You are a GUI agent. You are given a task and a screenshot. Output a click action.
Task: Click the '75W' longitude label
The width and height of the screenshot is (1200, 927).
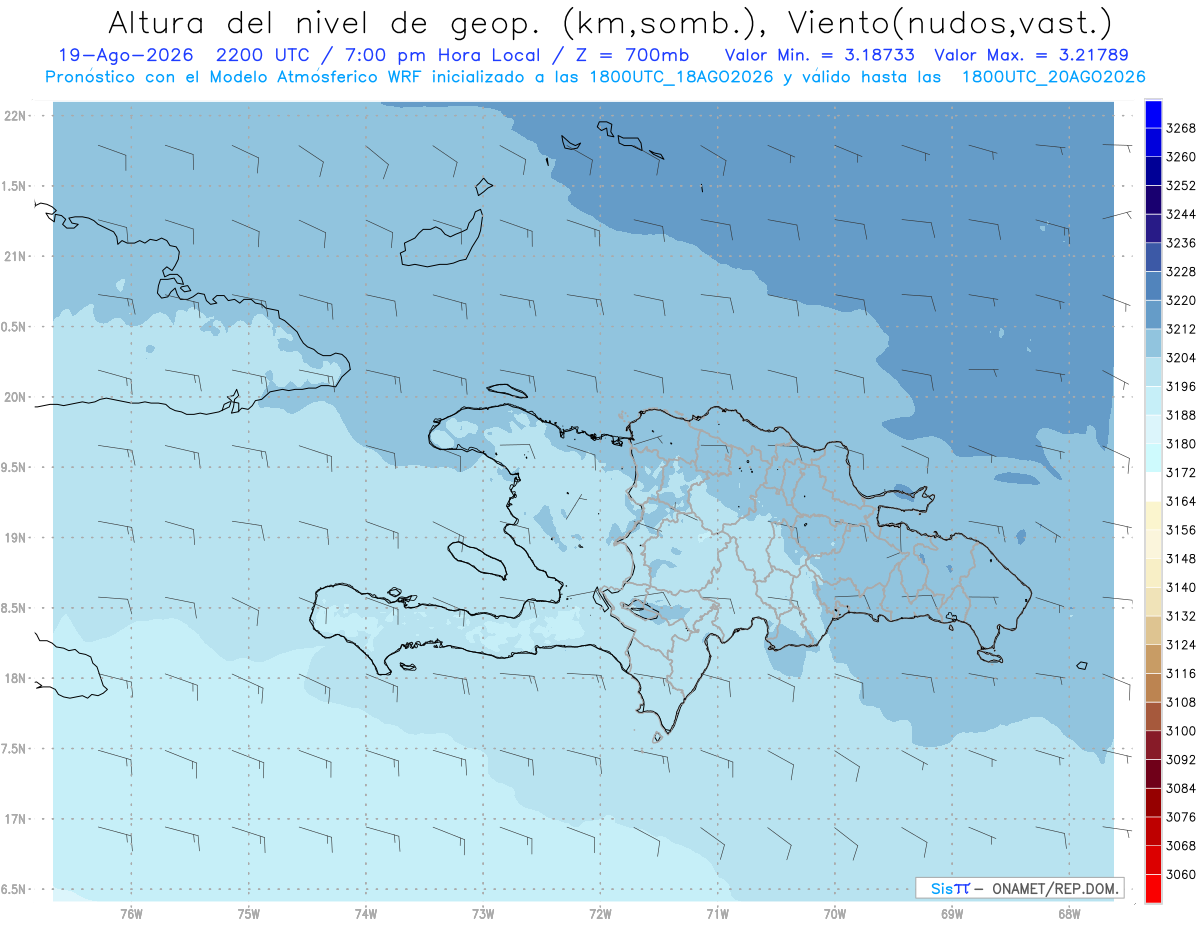coord(249,914)
